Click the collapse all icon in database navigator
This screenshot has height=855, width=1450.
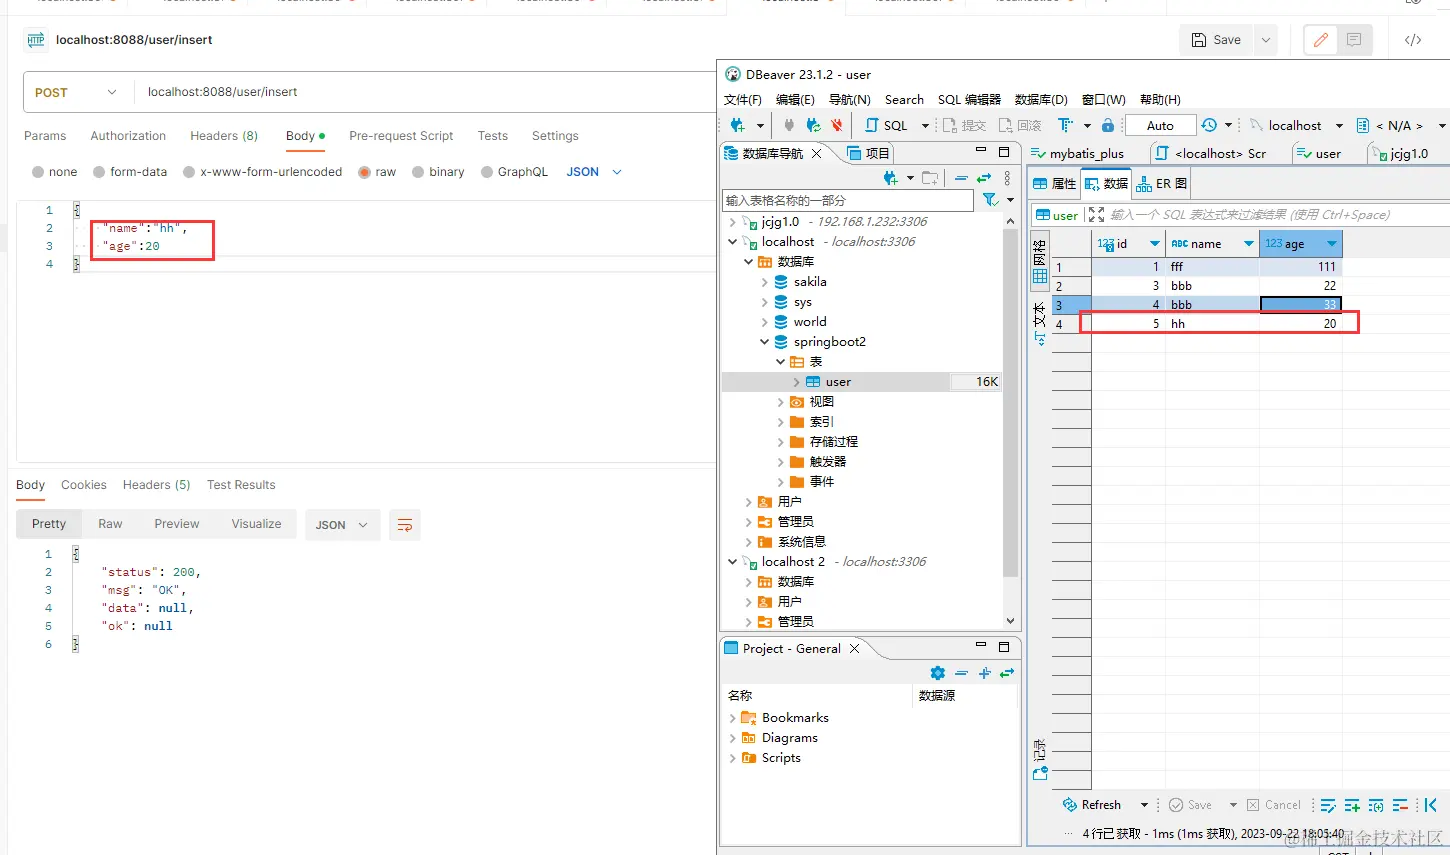point(961,178)
